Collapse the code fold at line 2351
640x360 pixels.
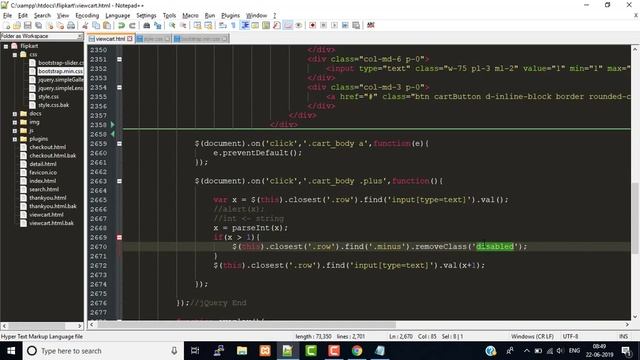119,60
